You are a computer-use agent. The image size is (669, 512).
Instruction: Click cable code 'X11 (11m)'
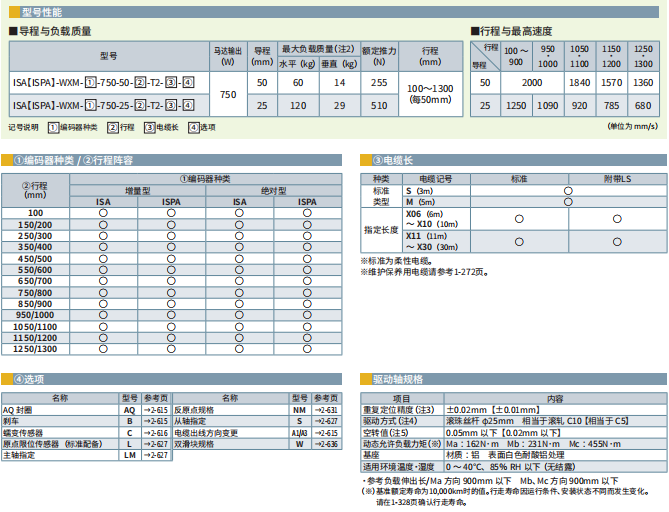coord(426,236)
